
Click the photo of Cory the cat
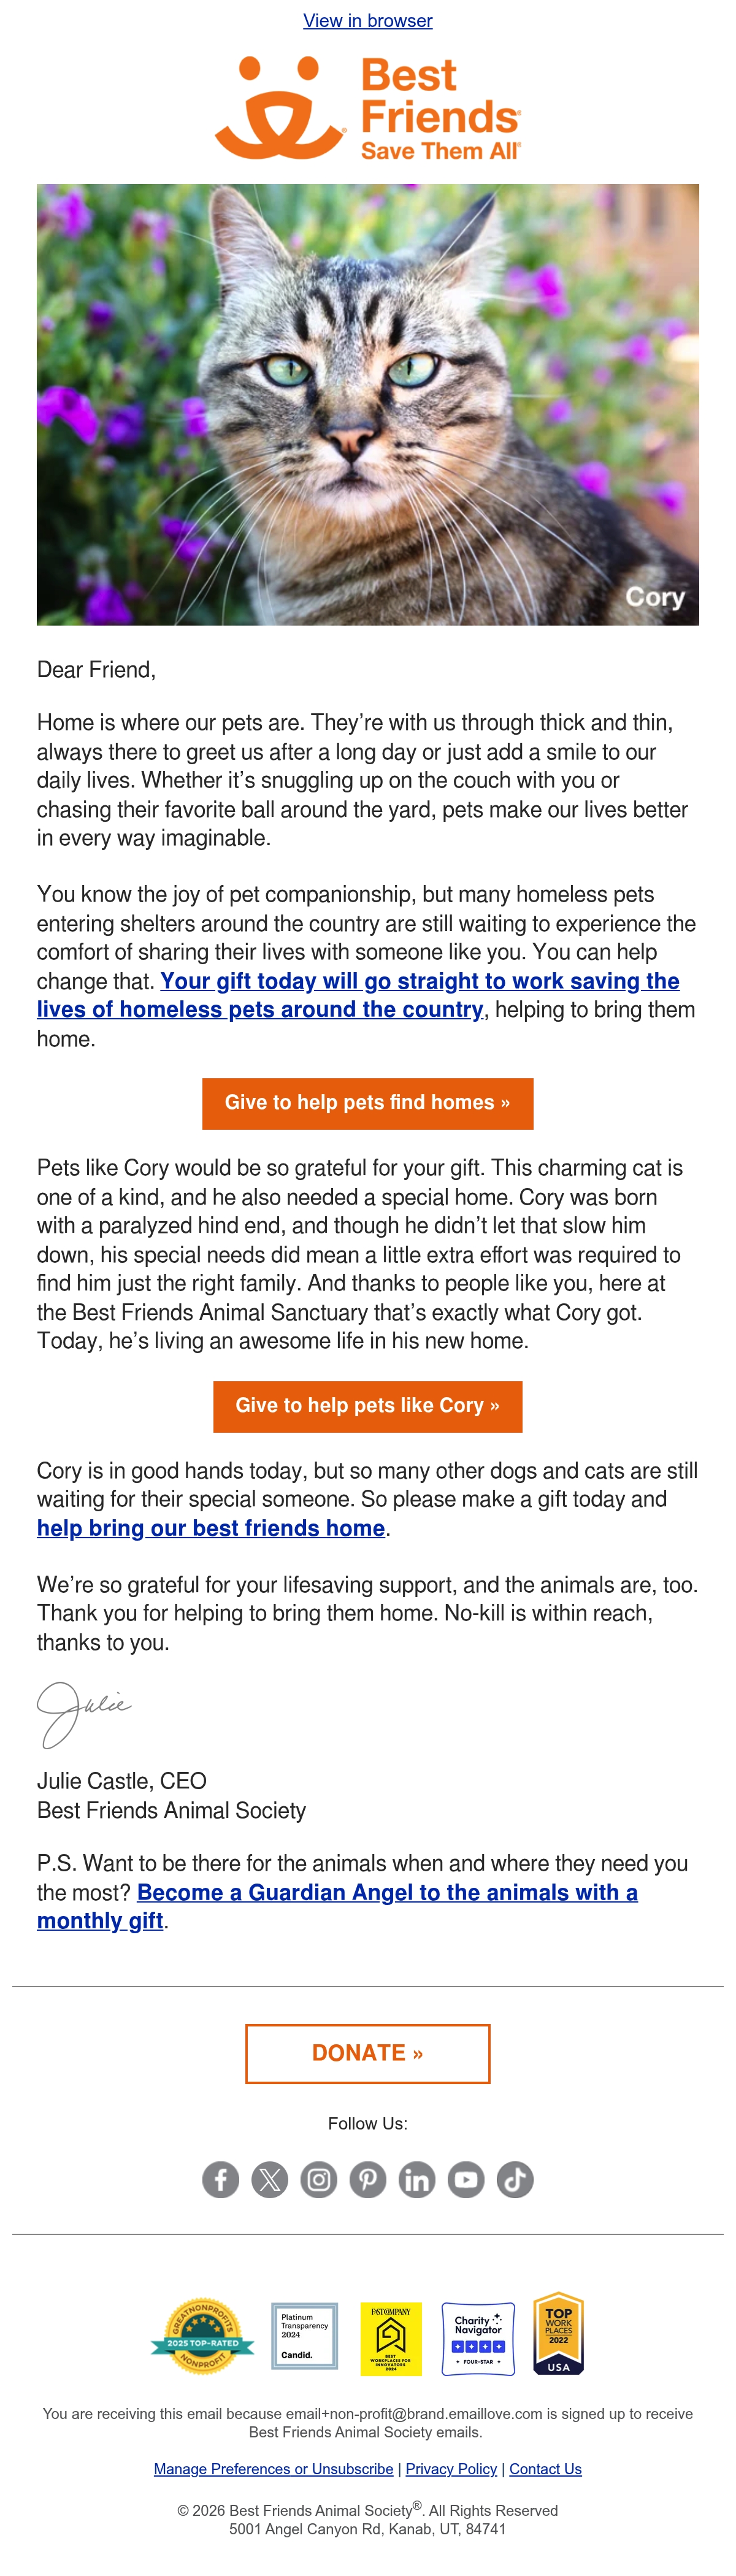pyautogui.click(x=368, y=404)
